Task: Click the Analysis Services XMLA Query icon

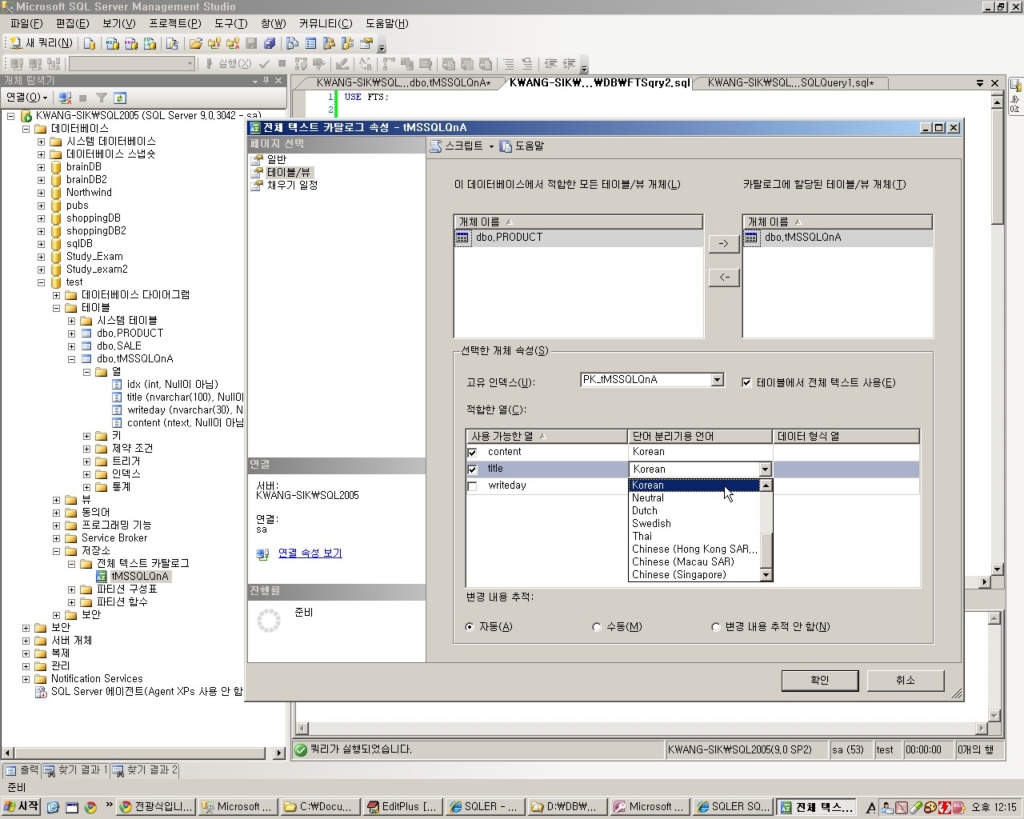Action: pos(150,44)
